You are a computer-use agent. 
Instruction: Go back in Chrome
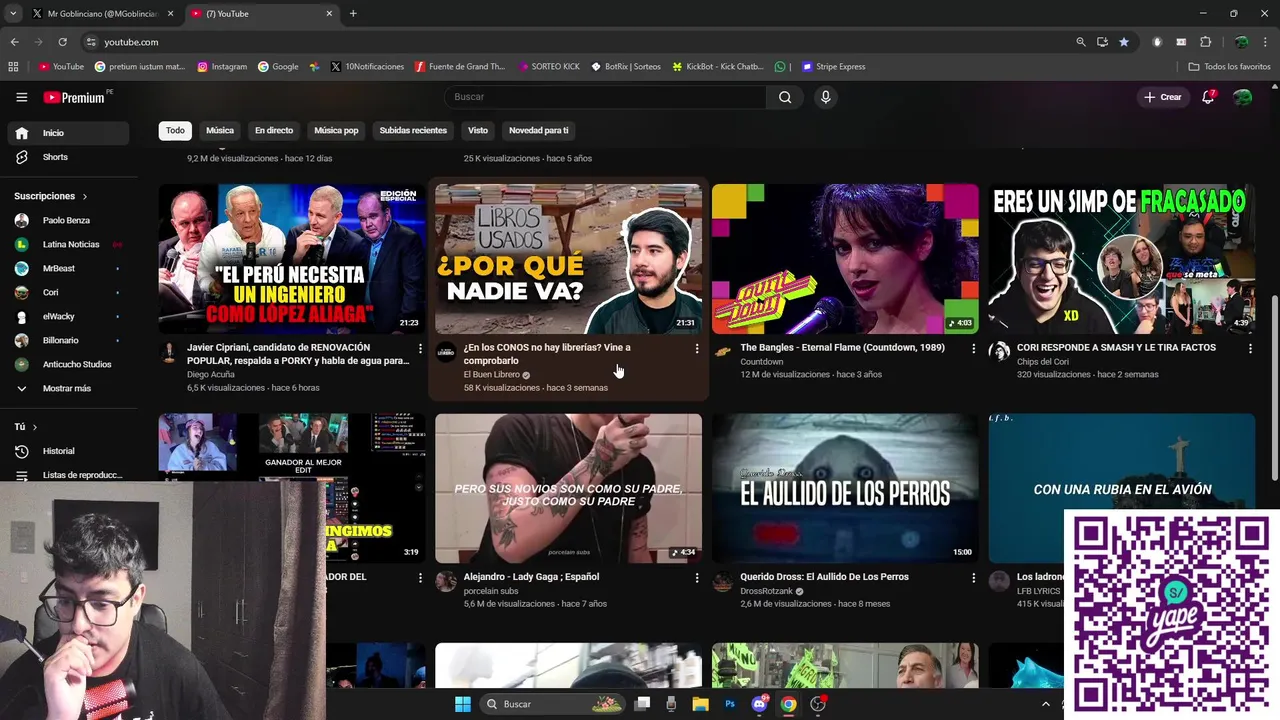tap(14, 42)
